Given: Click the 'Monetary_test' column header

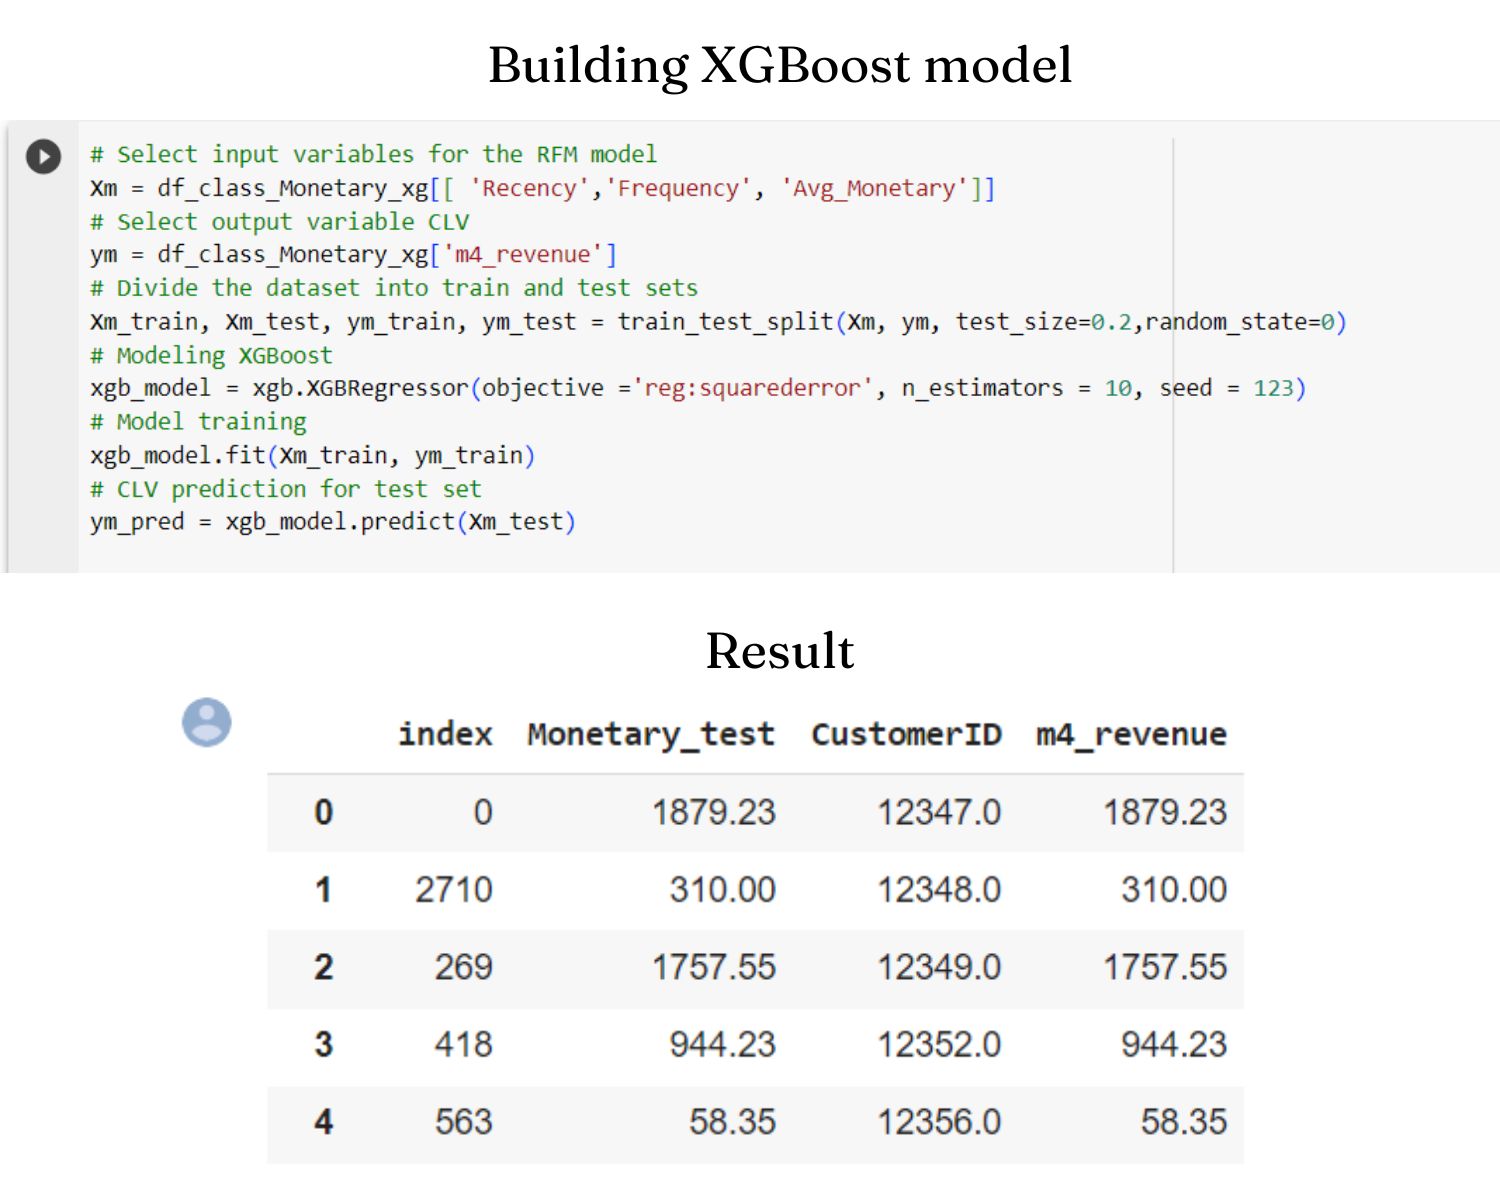Looking at the screenshot, I should [651, 735].
